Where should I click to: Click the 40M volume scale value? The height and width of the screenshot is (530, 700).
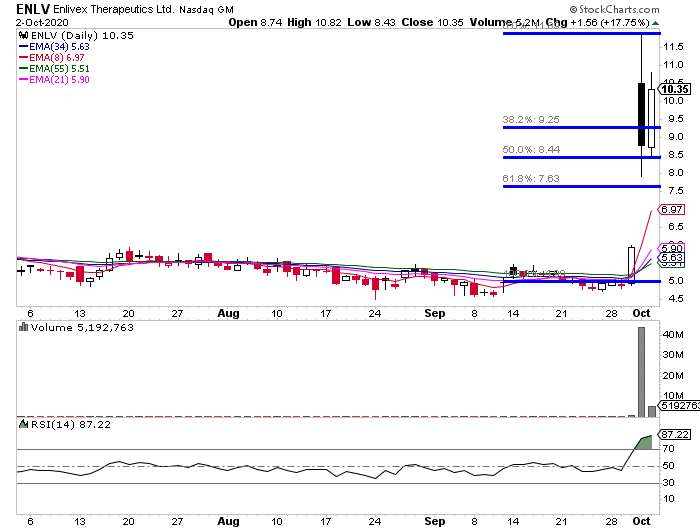673,334
